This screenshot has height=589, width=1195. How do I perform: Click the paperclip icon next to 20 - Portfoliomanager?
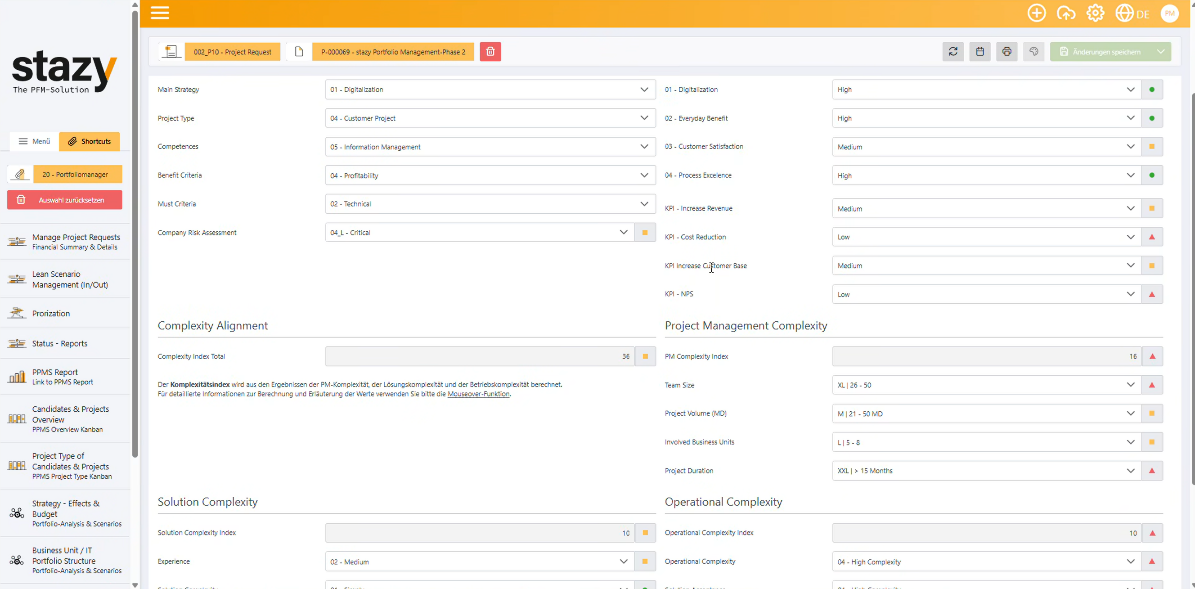[x=20, y=174]
